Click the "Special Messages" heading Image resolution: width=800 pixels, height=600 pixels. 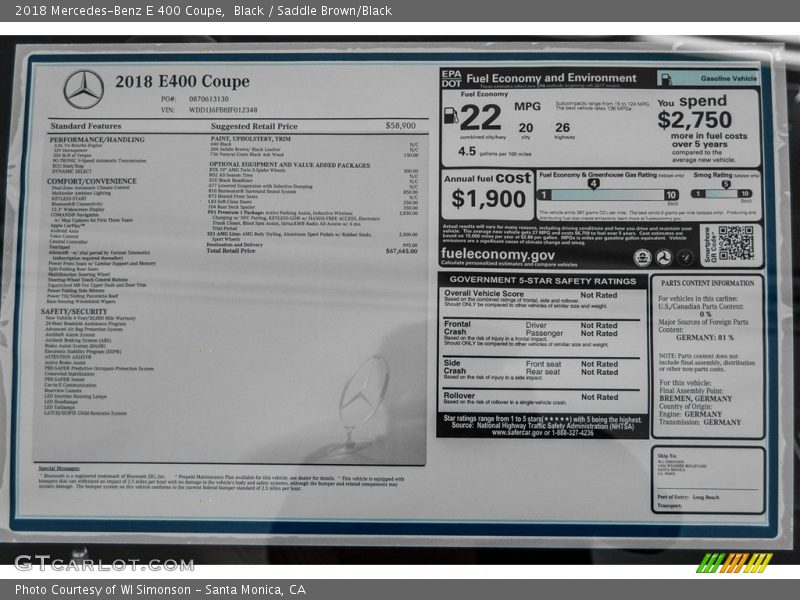(x=59, y=468)
